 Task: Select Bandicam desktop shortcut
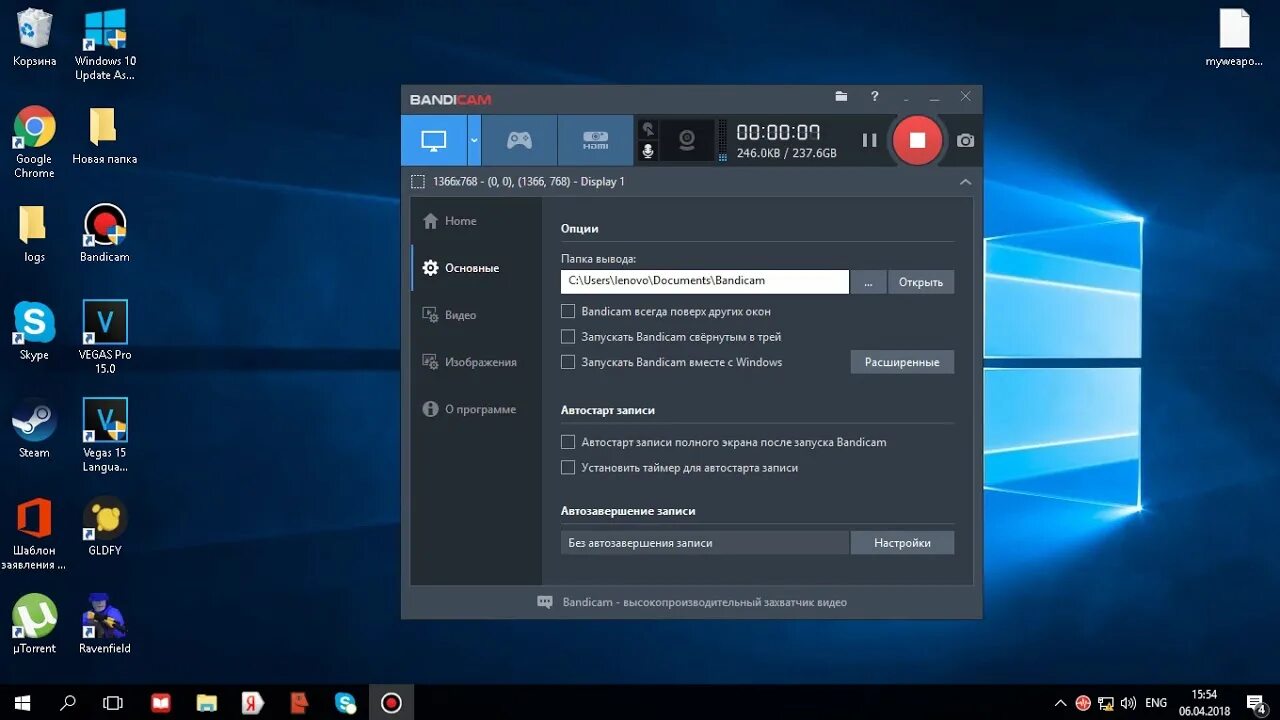tap(105, 233)
